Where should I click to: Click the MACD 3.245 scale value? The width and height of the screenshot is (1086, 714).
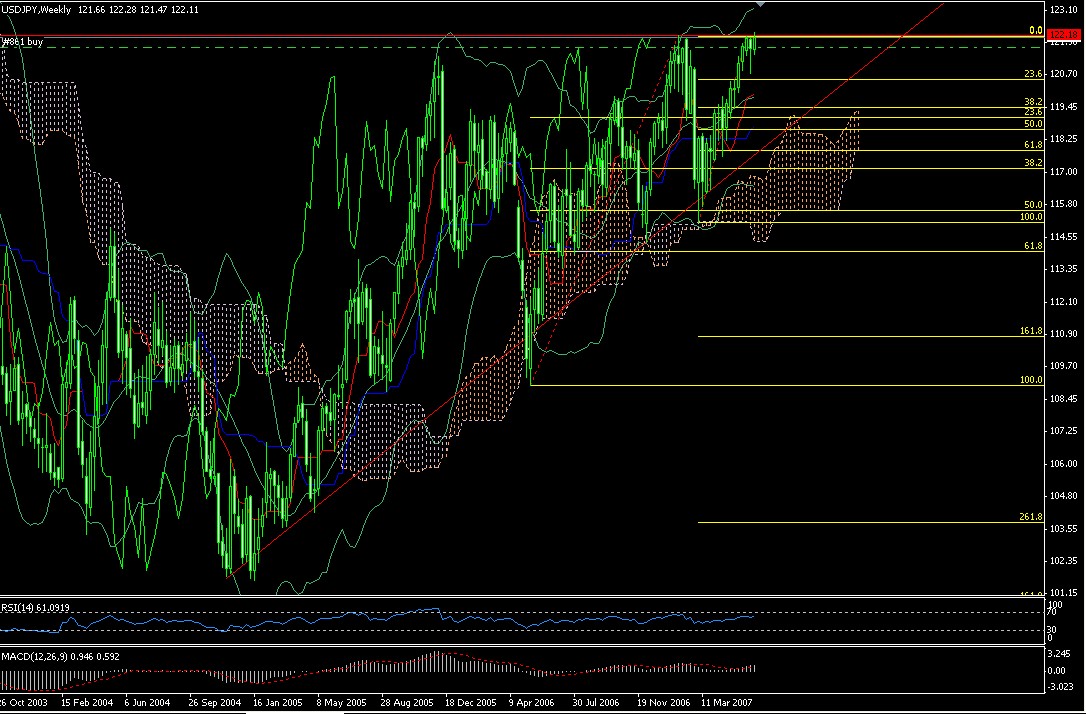click(x=1060, y=654)
